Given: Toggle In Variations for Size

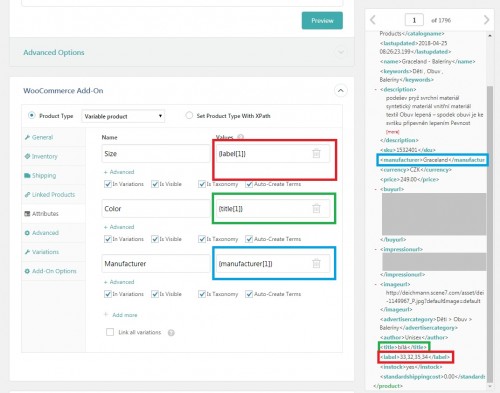Looking at the screenshot, I should [108, 184].
